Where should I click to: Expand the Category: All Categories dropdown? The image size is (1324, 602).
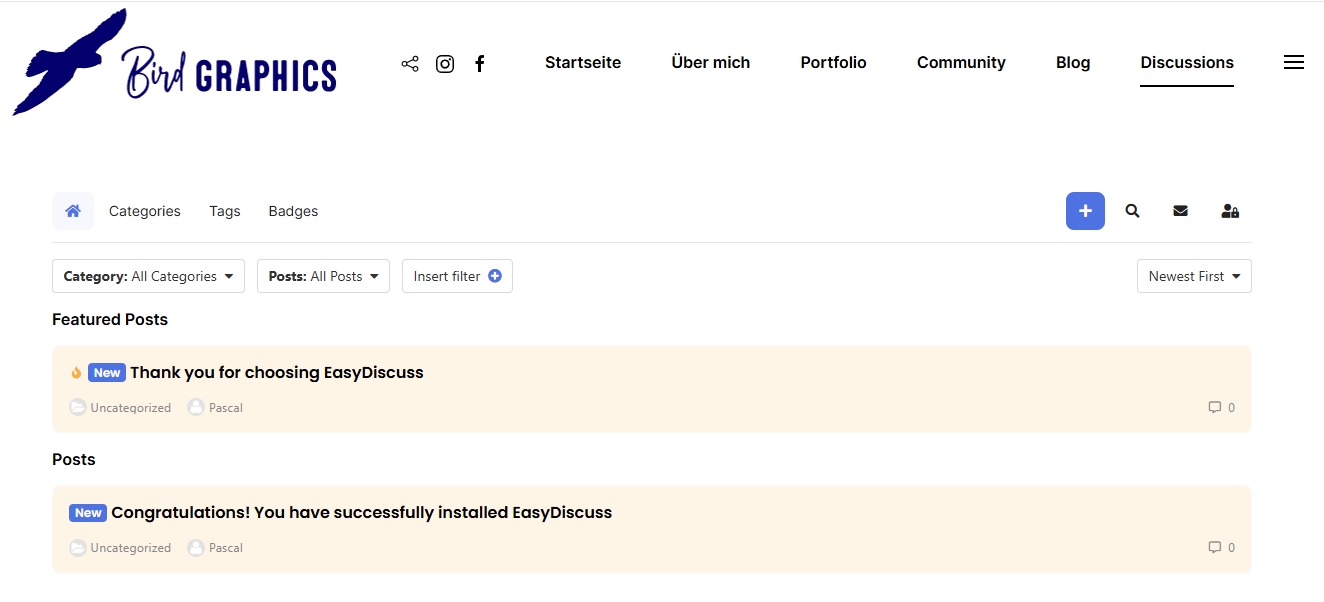tap(148, 276)
